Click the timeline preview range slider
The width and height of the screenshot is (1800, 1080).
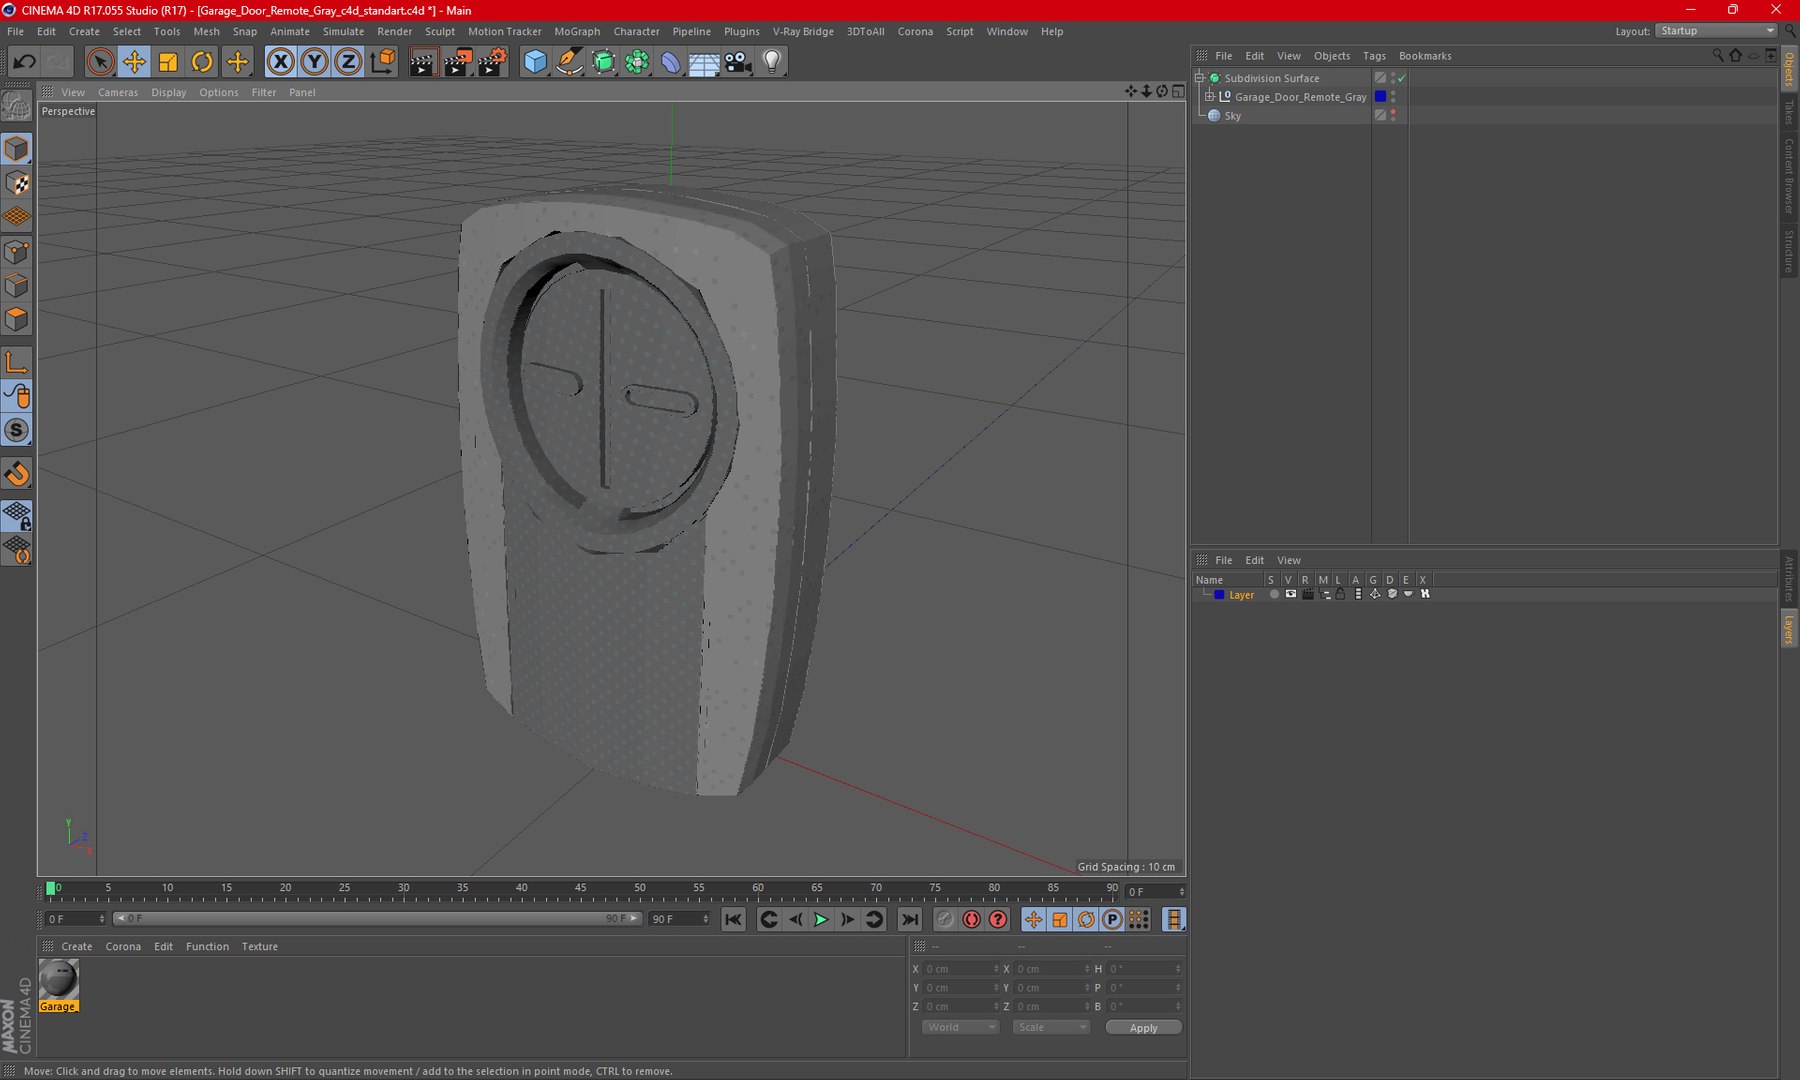(377, 919)
